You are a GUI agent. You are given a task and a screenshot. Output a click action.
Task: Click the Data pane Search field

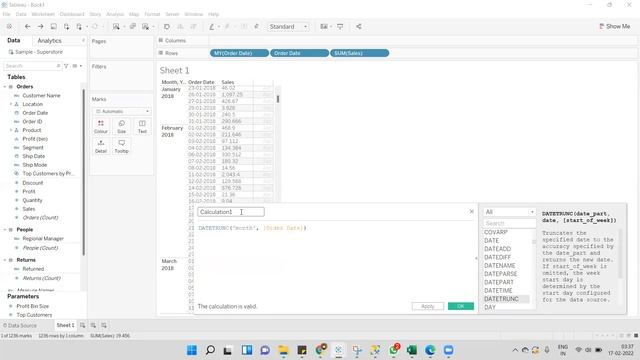33,66
